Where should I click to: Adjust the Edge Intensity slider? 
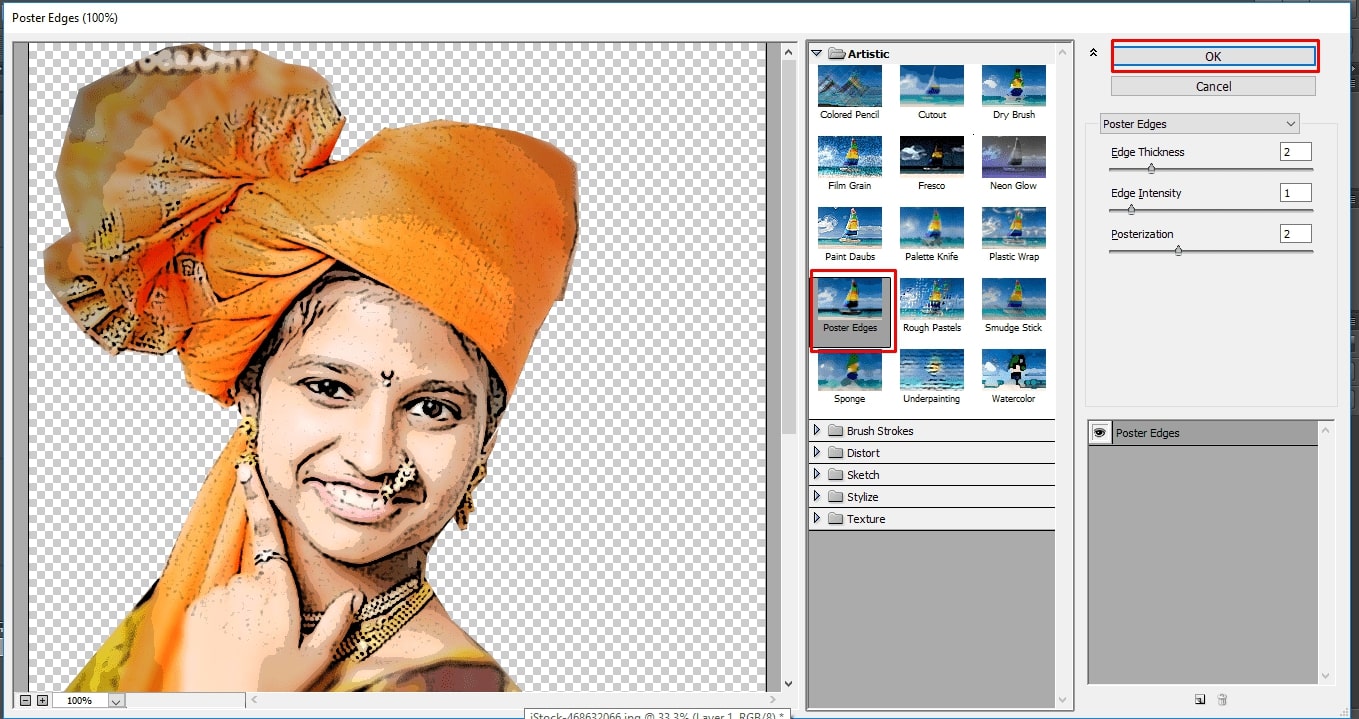pos(1131,210)
